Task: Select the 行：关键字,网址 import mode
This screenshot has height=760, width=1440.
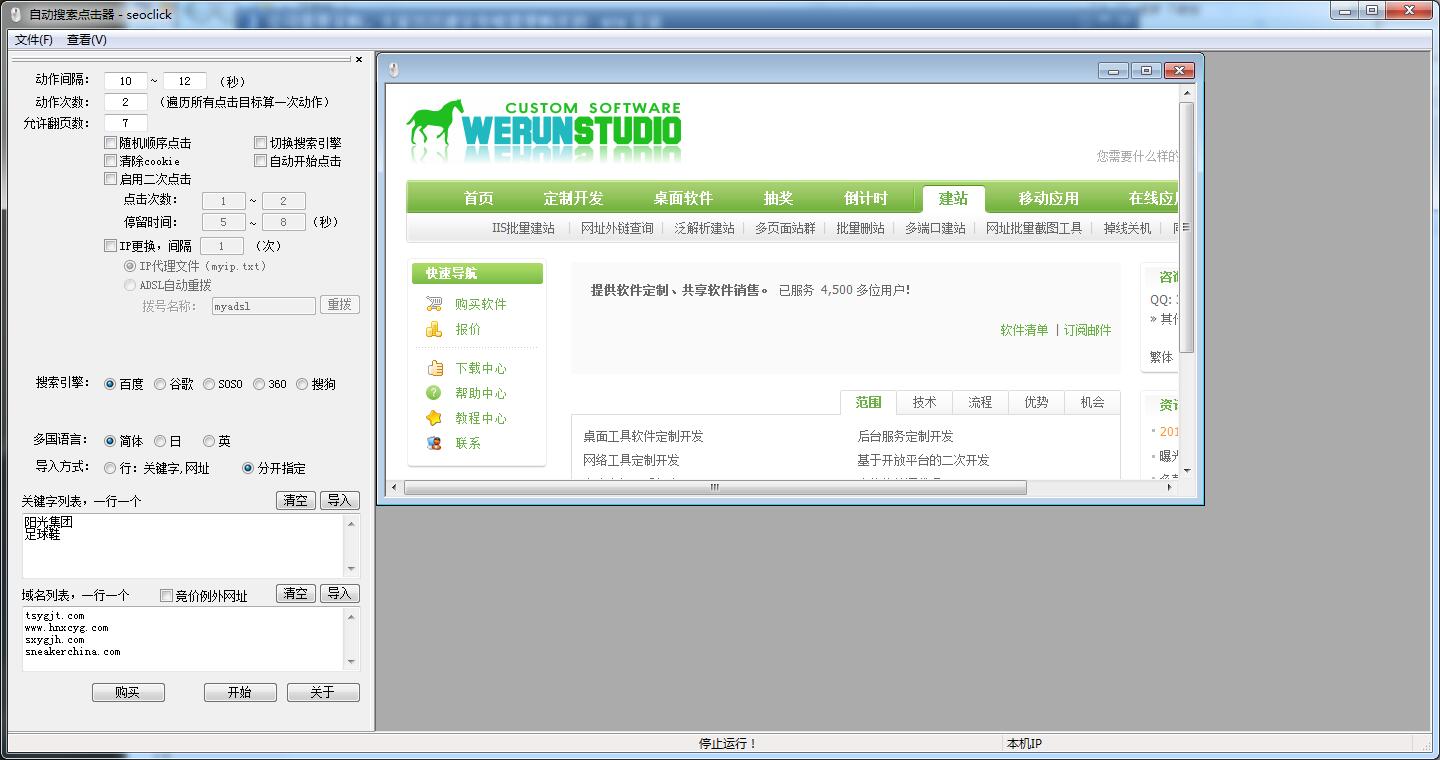Action: 111,466
